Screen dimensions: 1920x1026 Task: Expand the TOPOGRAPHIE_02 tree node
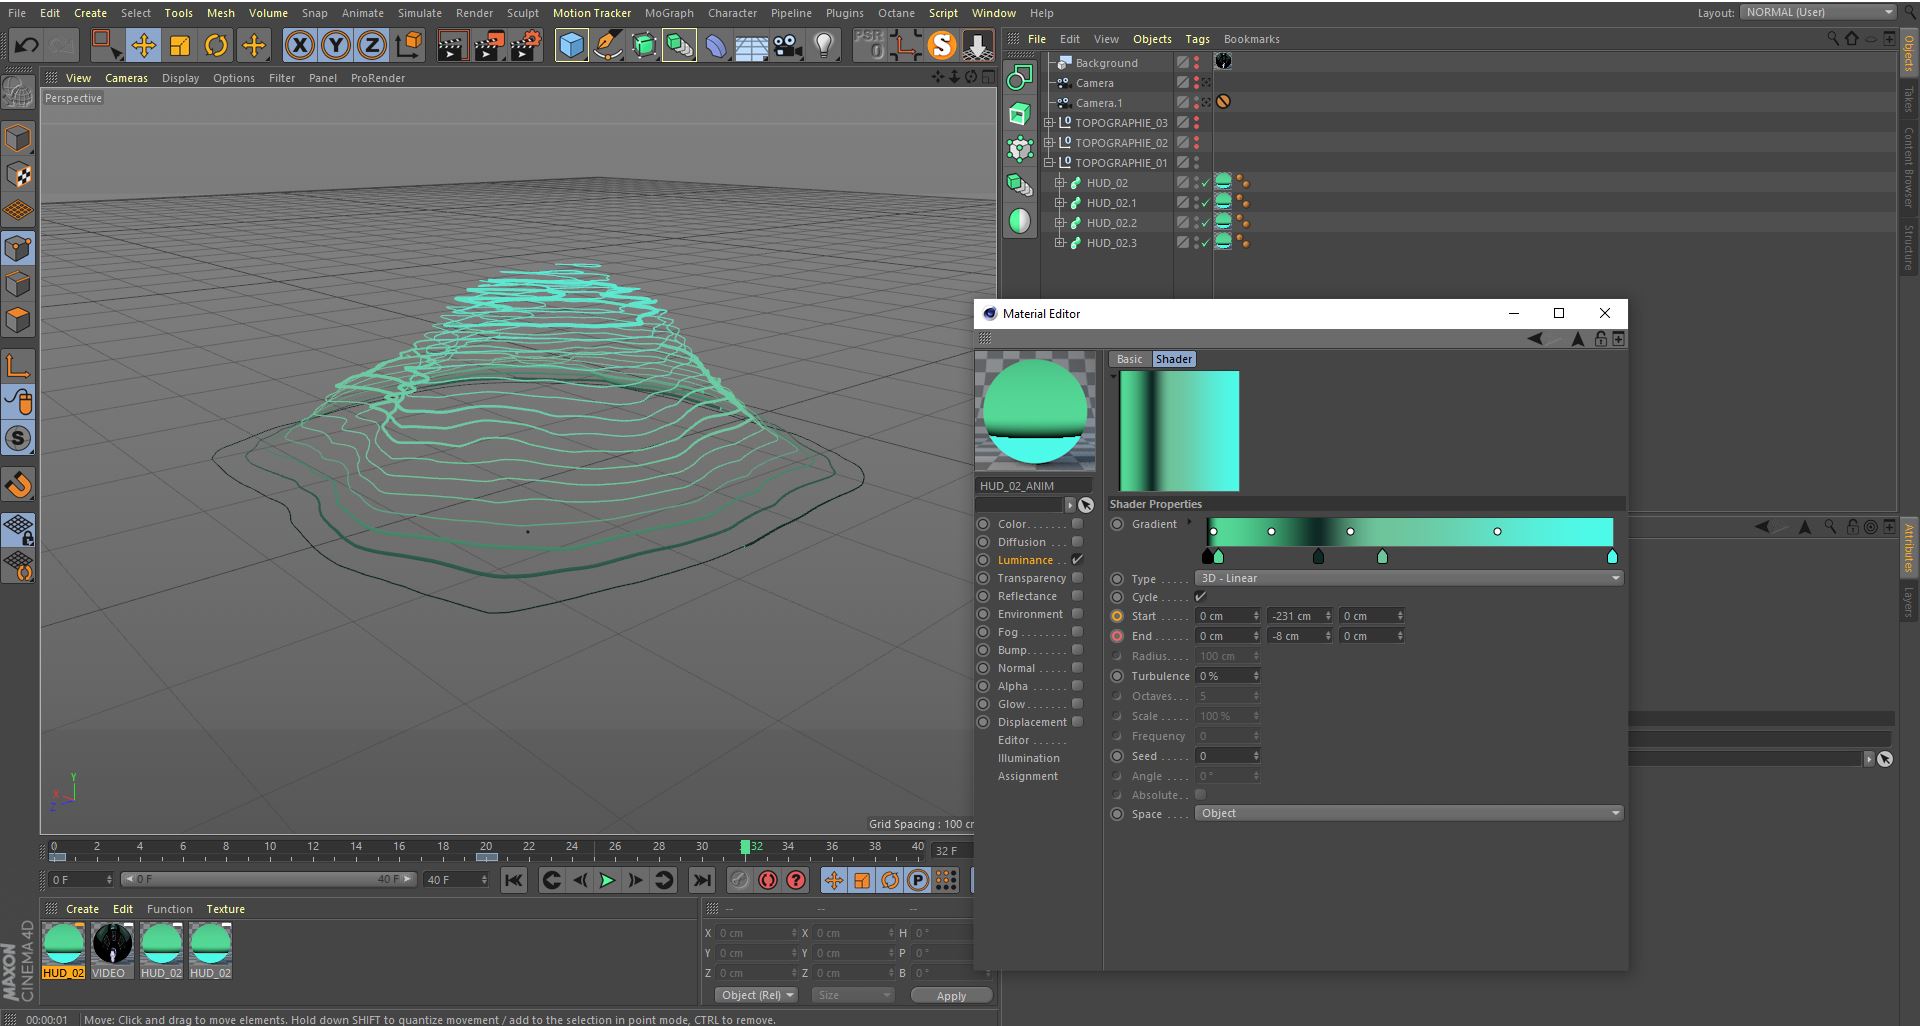[x=1049, y=143]
